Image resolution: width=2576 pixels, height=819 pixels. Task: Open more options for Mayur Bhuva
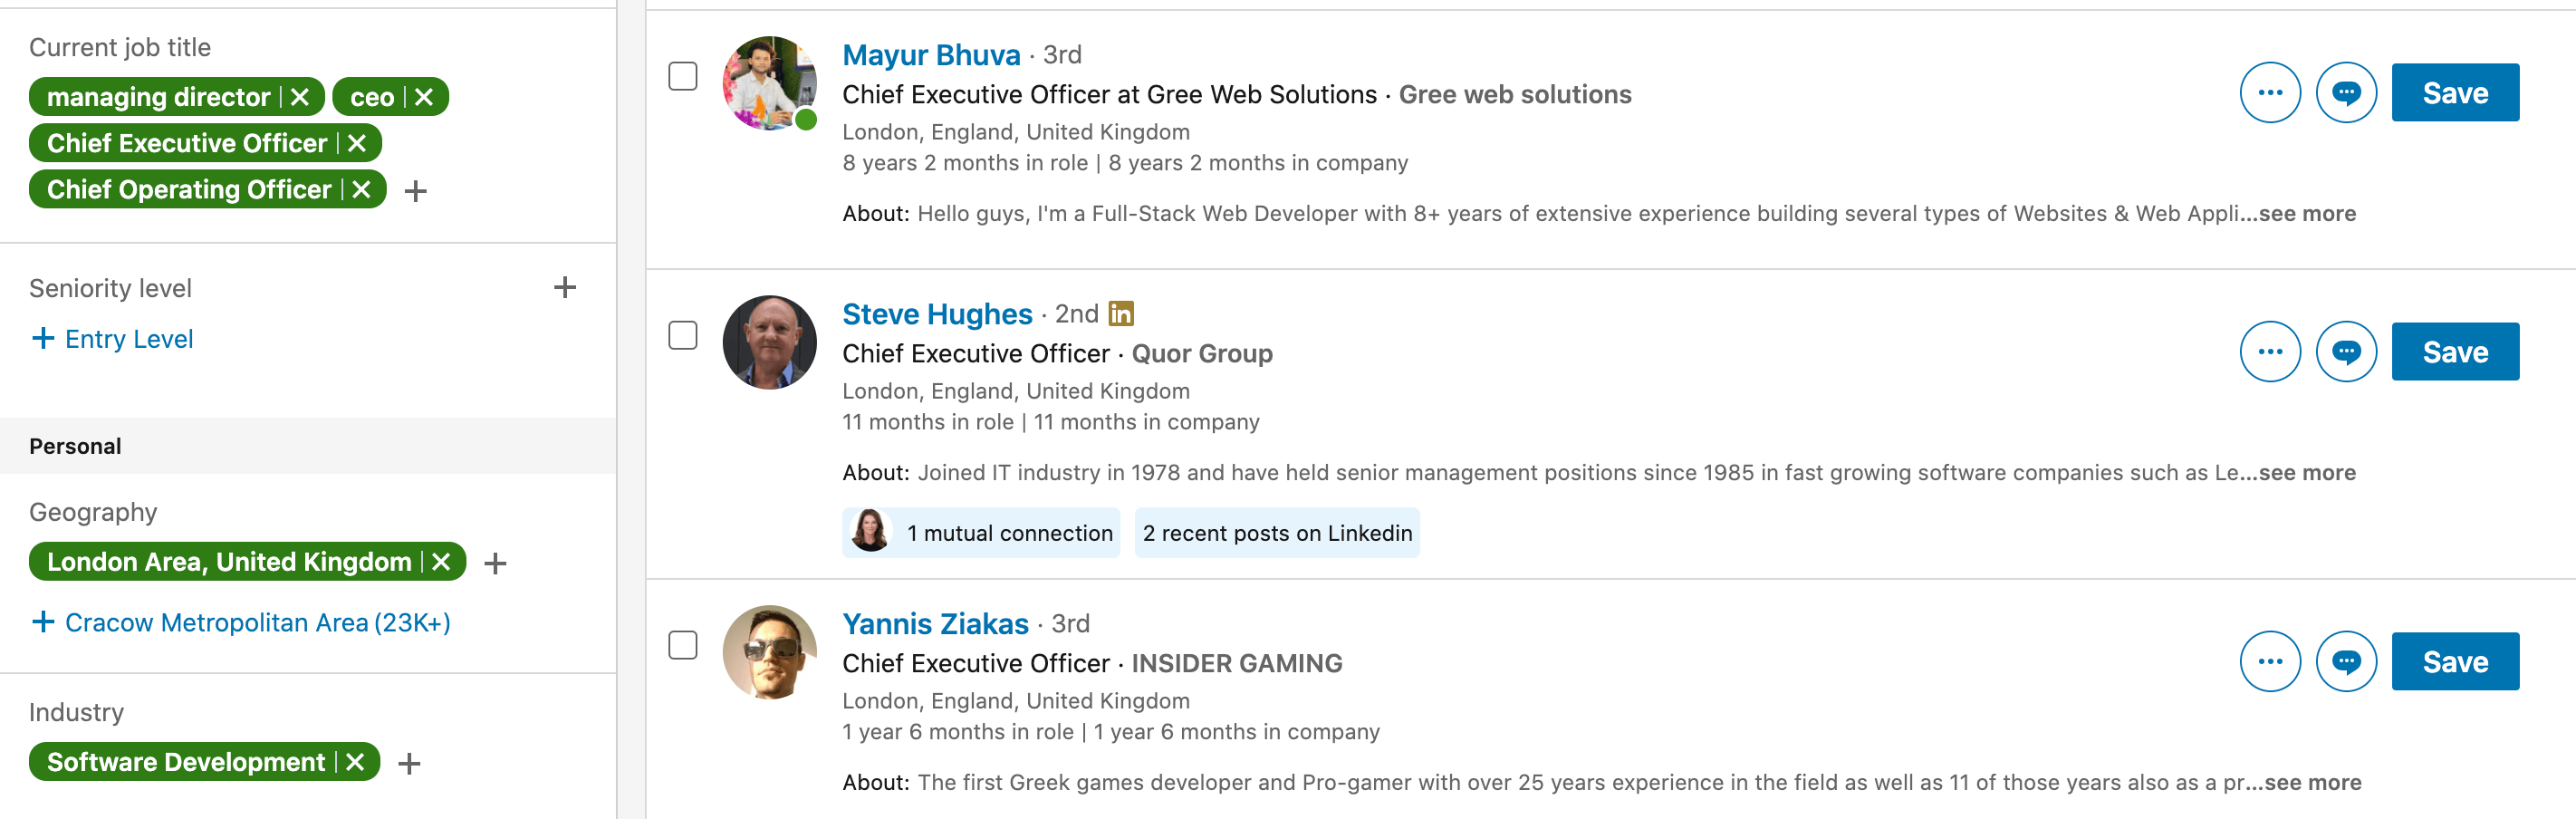pos(2269,93)
